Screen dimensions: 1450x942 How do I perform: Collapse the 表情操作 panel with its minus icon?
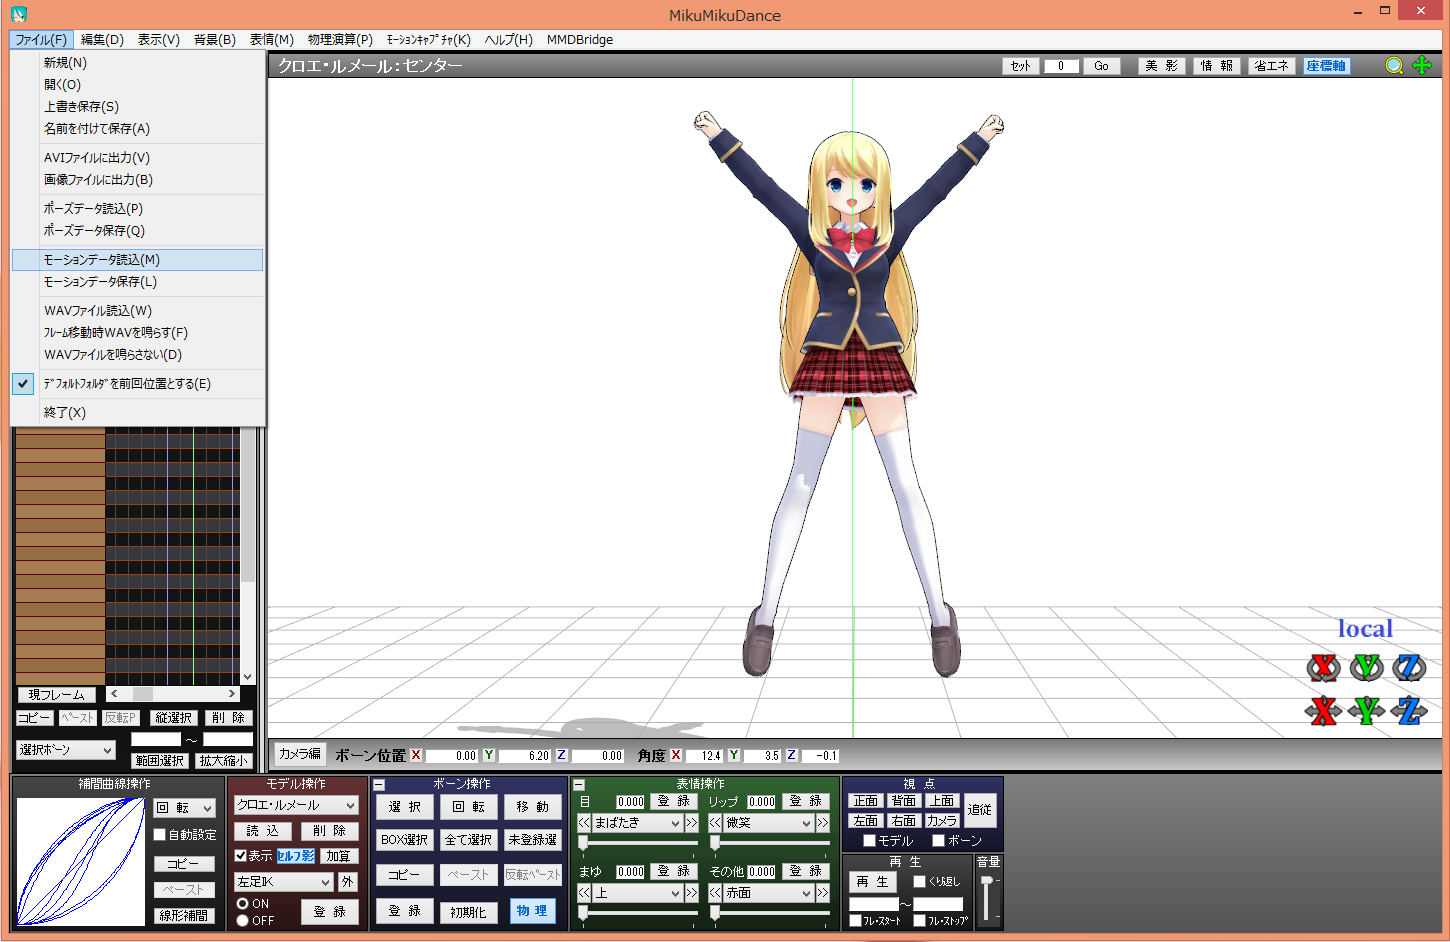579,785
